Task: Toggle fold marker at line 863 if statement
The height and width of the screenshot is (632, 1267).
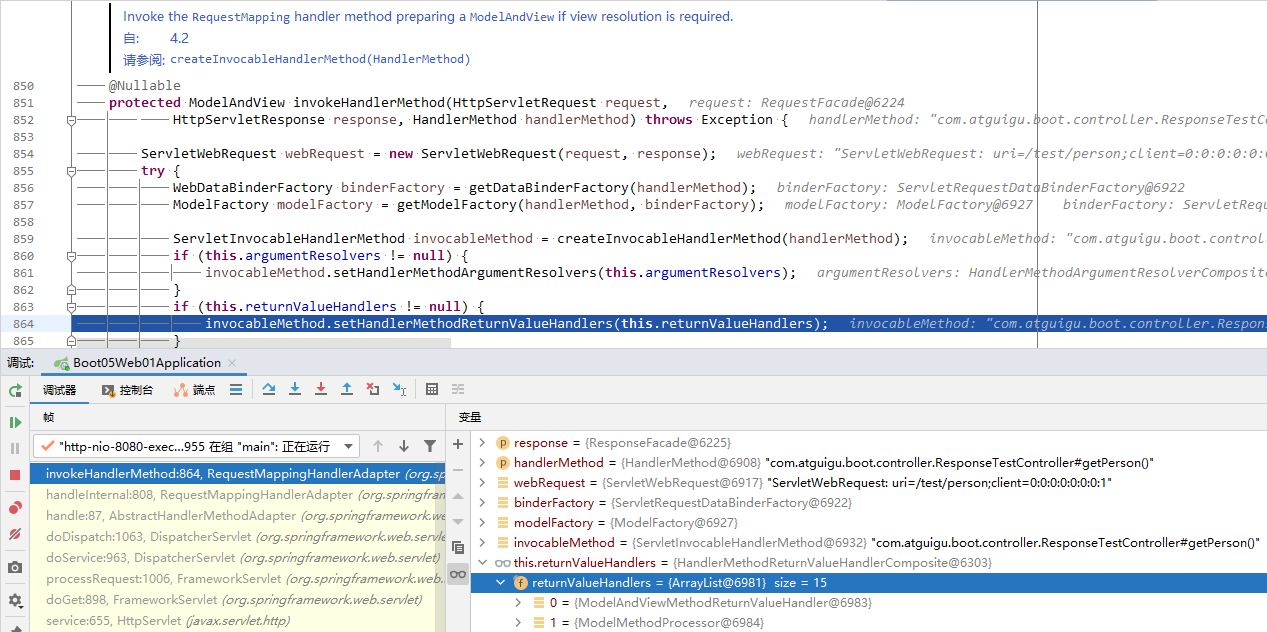Action: (72, 307)
